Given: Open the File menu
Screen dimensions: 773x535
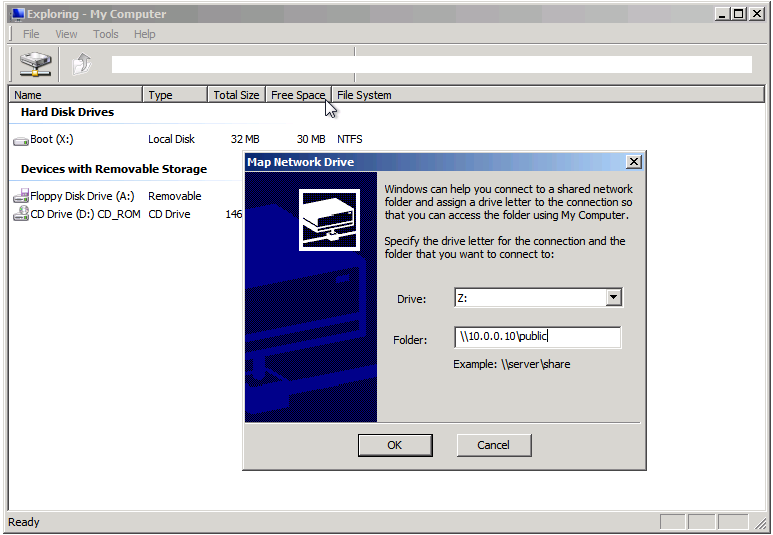Looking at the screenshot, I should [31, 34].
